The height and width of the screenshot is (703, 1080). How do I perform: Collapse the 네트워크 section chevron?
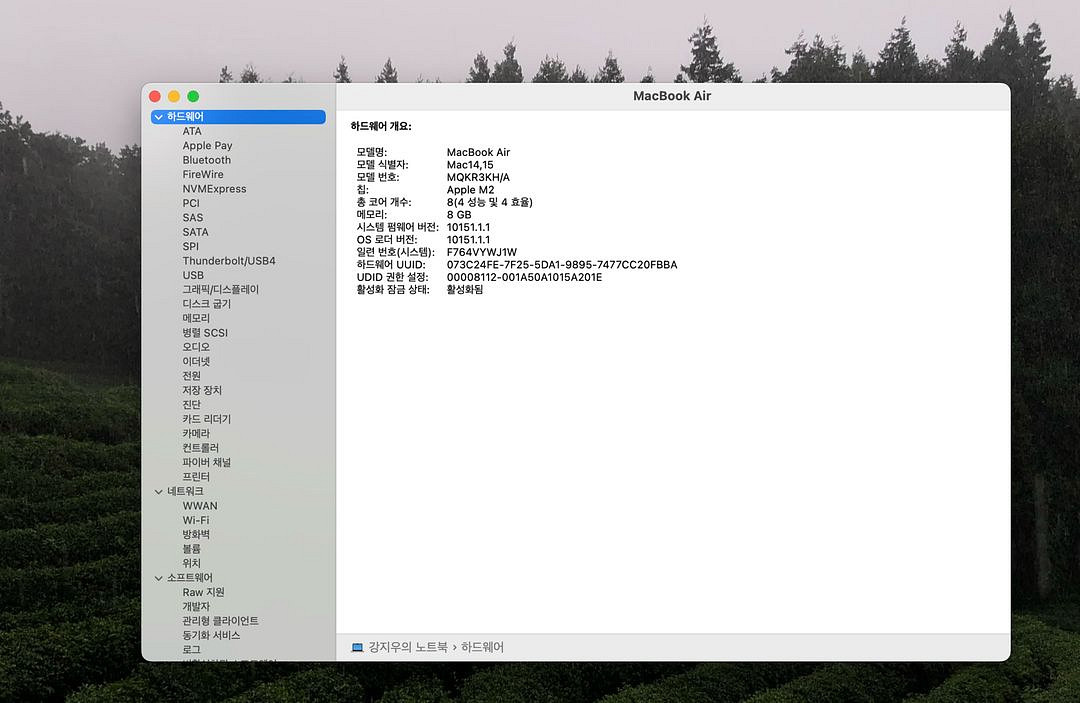(158, 491)
